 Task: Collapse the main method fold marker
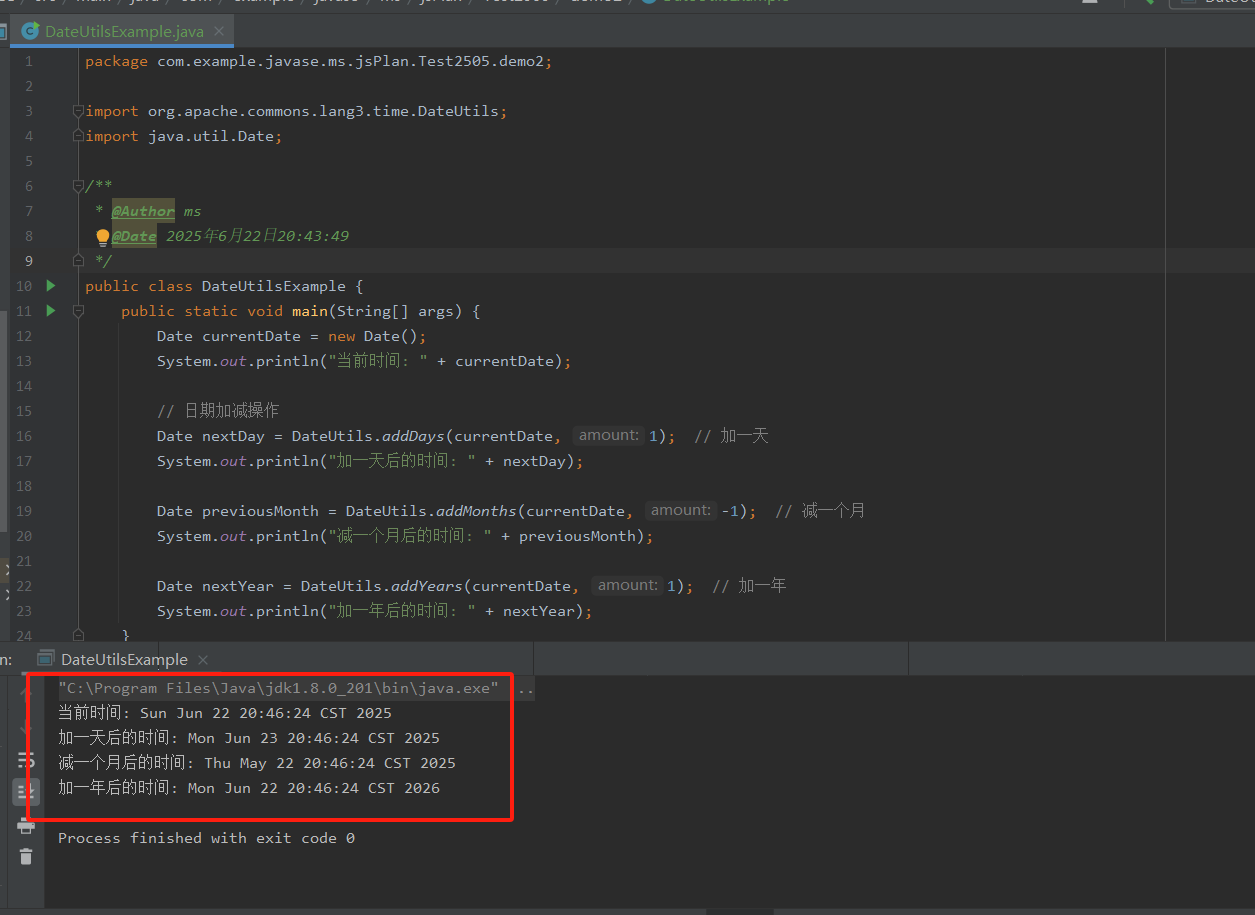point(78,311)
